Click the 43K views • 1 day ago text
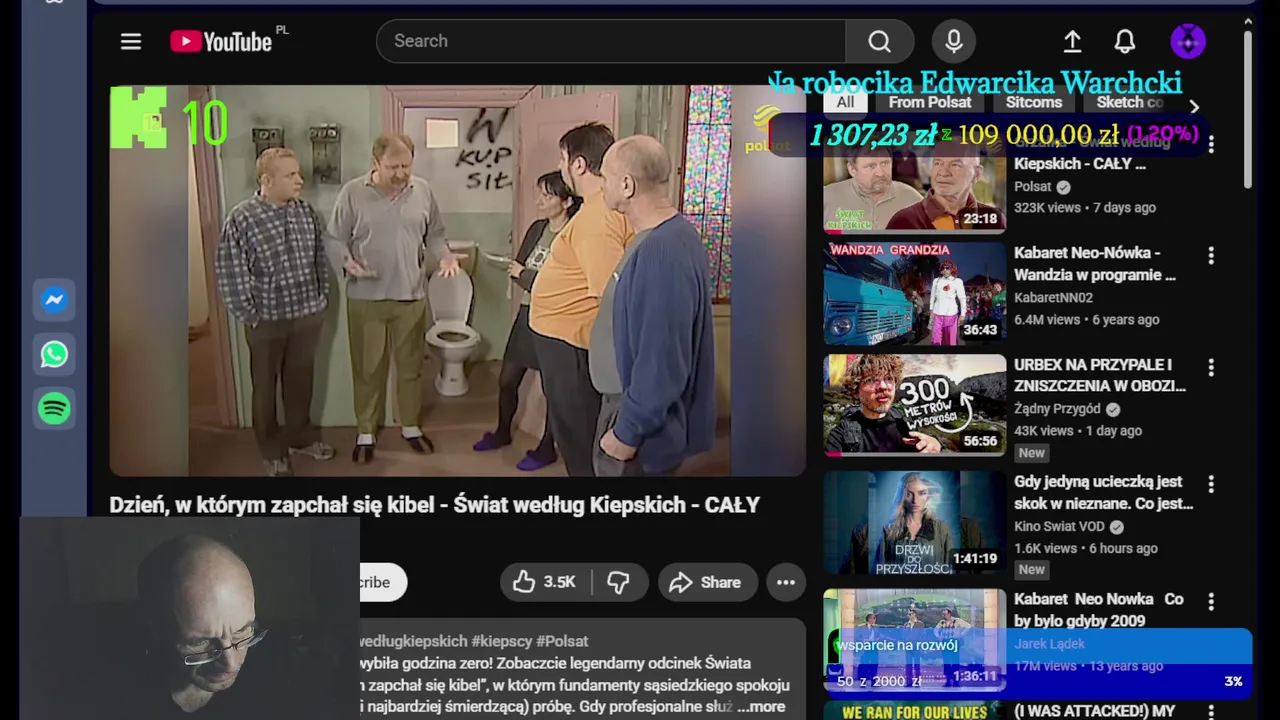The height and width of the screenshot is (720, 1280). tap(1078, 431)
